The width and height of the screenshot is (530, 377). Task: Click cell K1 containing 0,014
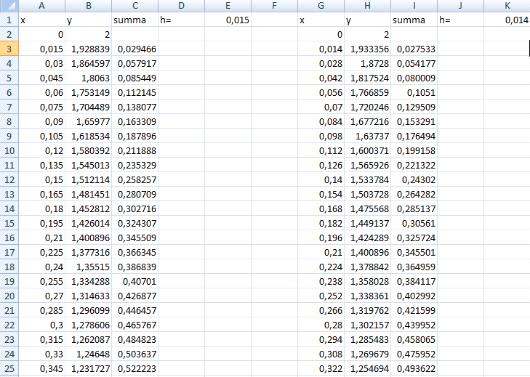pyautogui.click(x=507, y=20)
